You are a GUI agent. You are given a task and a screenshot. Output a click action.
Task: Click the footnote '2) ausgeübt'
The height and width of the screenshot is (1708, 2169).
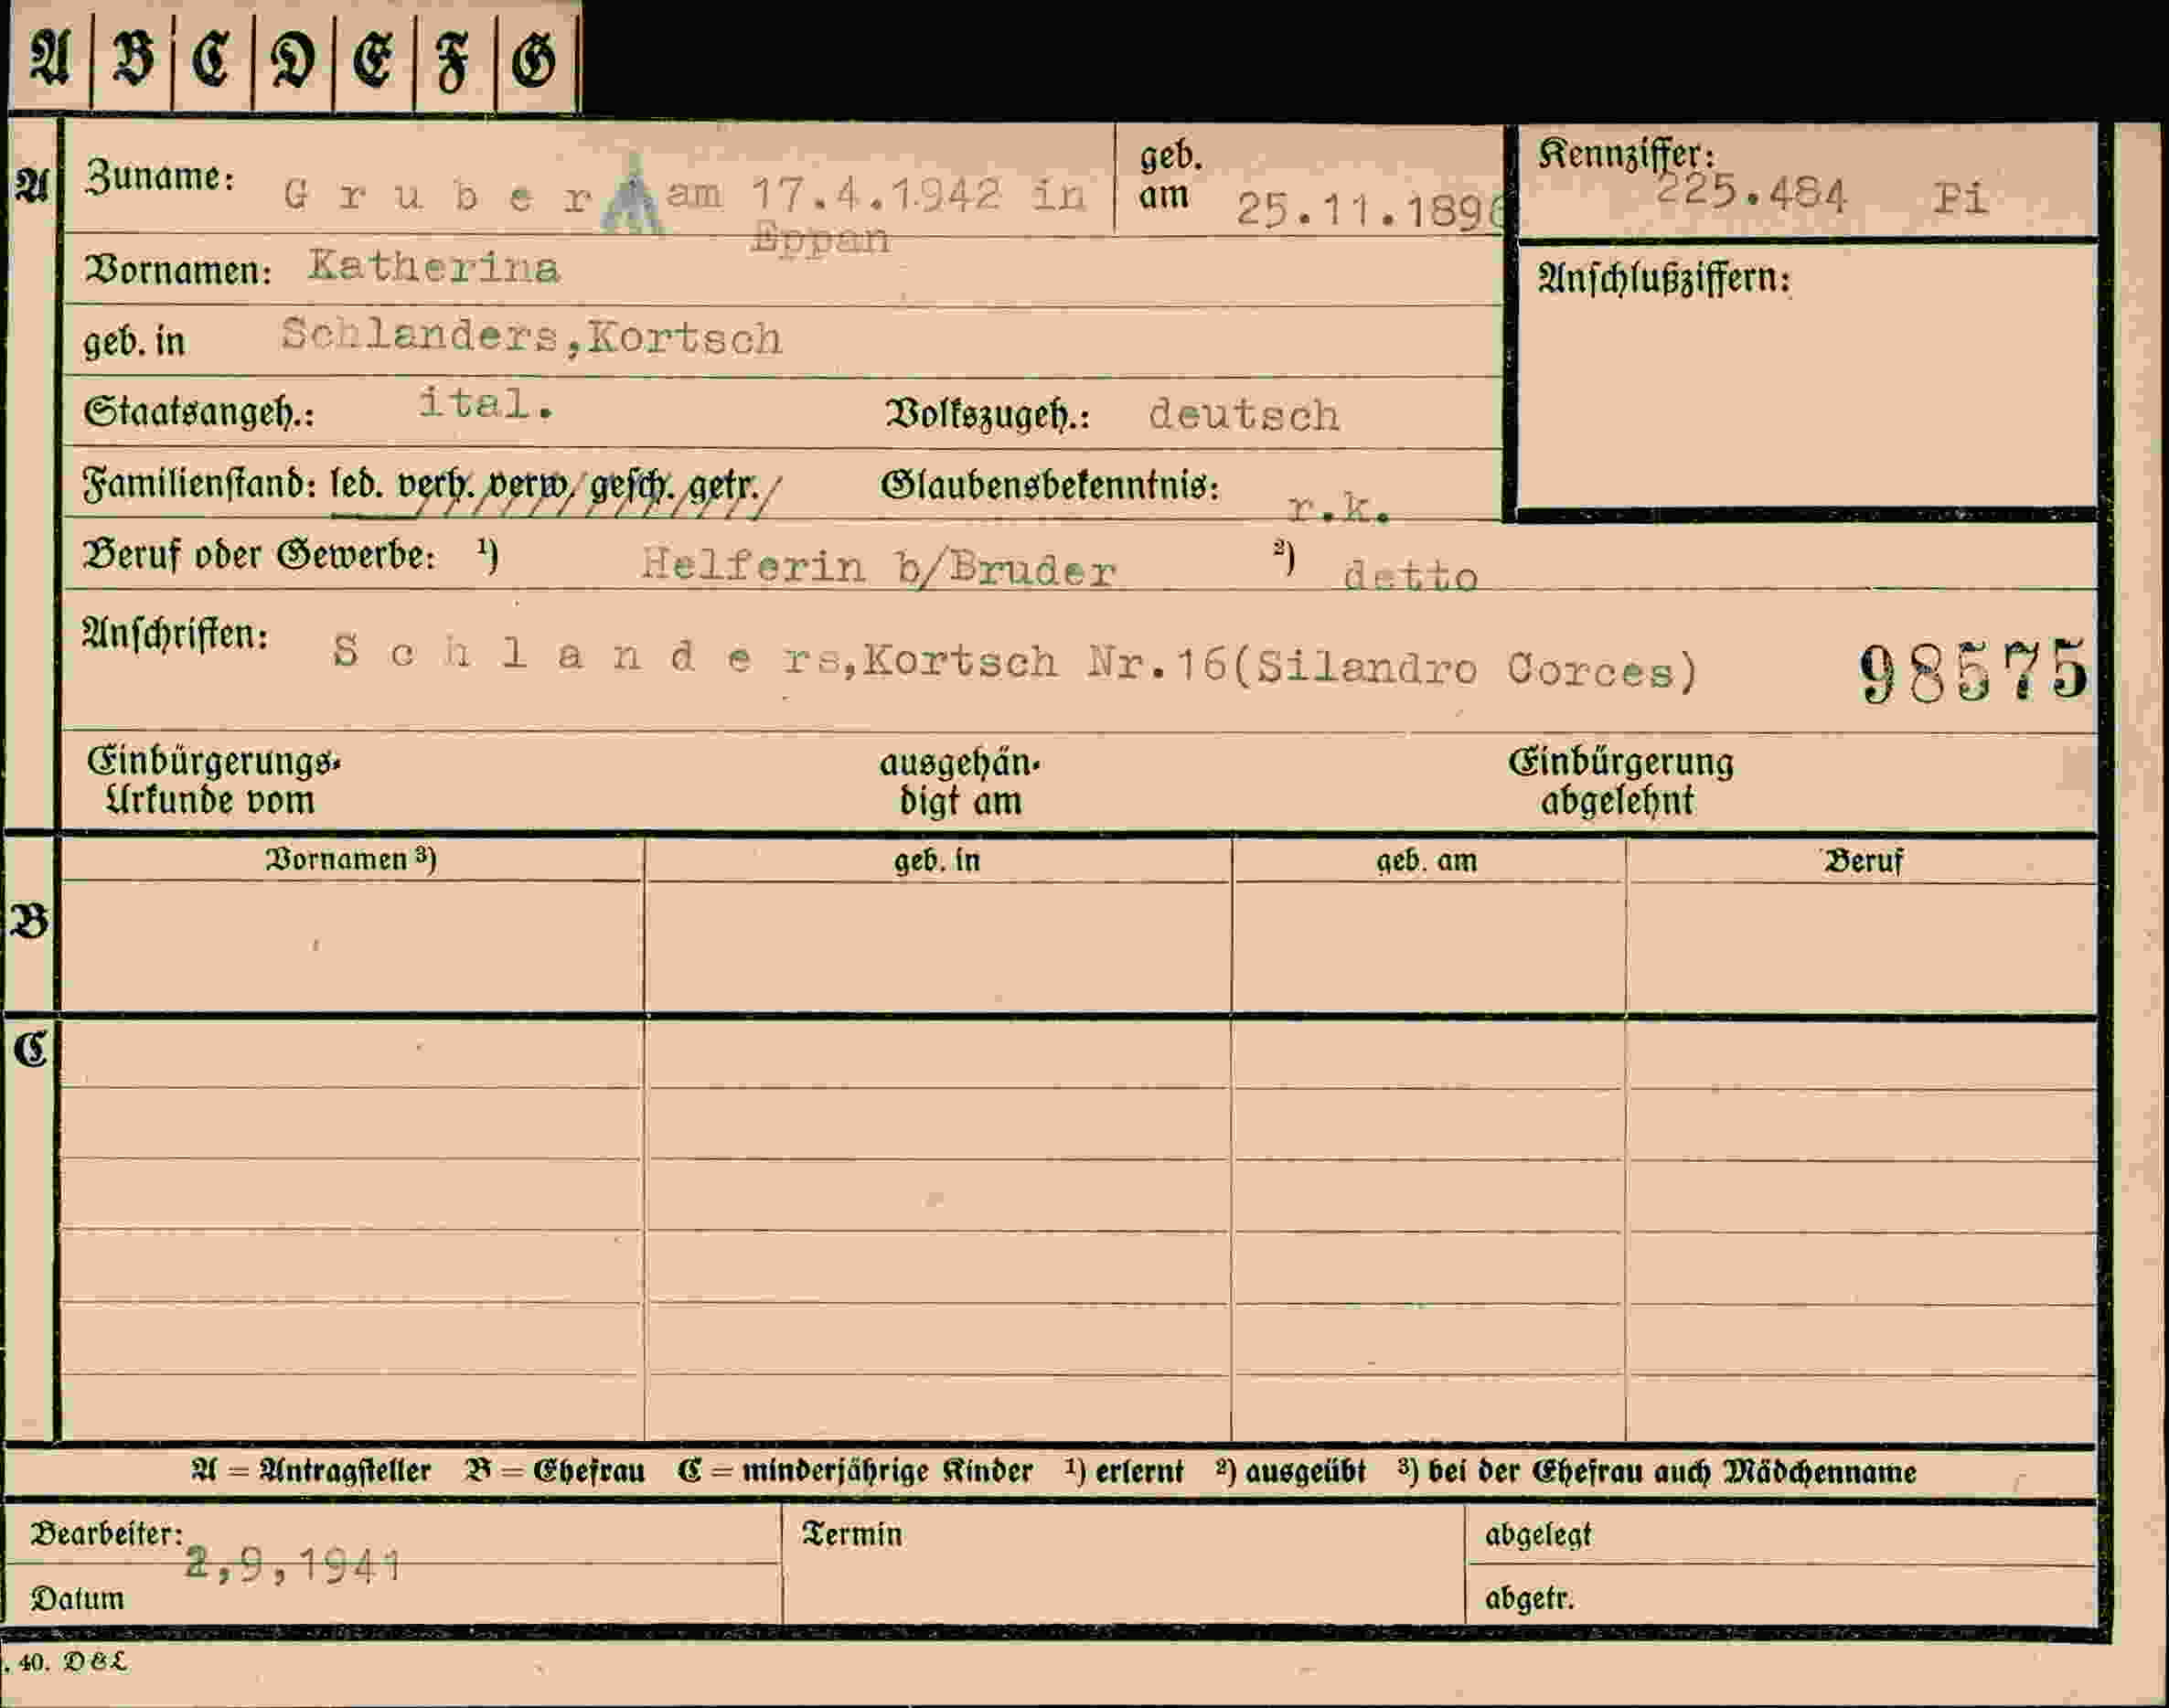[x=1291, y=1472]
